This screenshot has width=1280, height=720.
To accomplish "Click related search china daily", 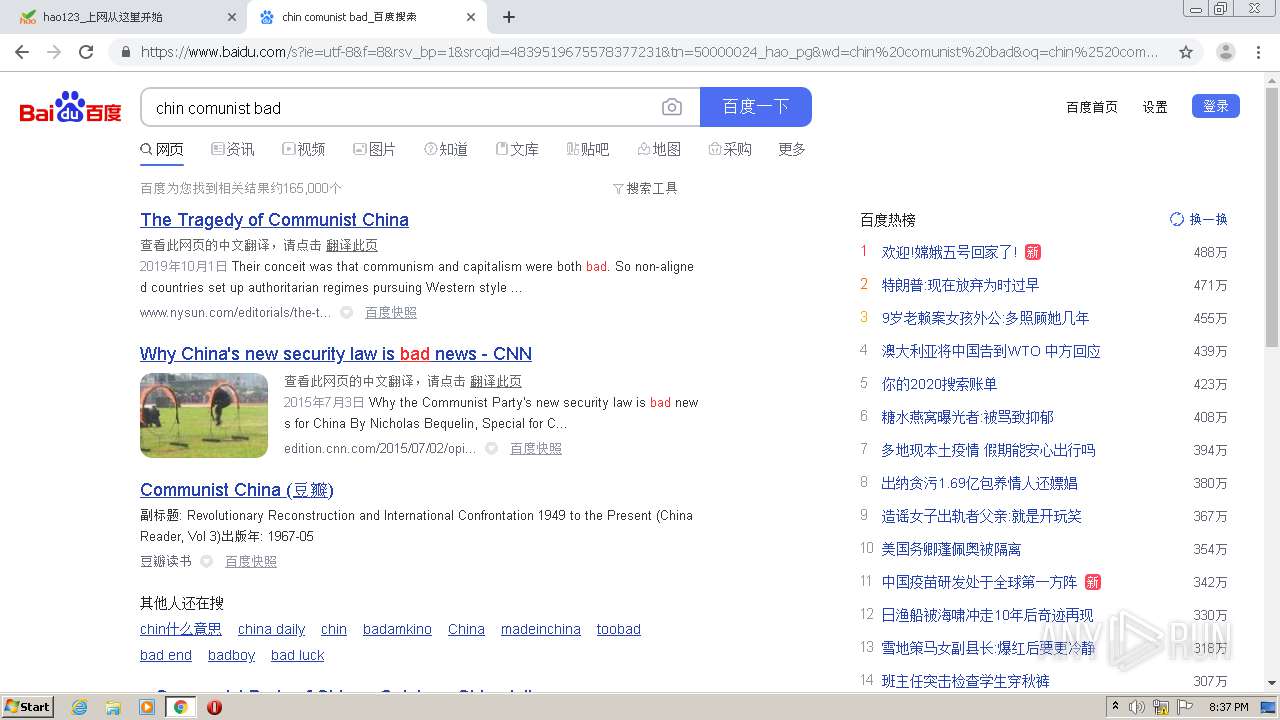I will [x=271, y=629].
